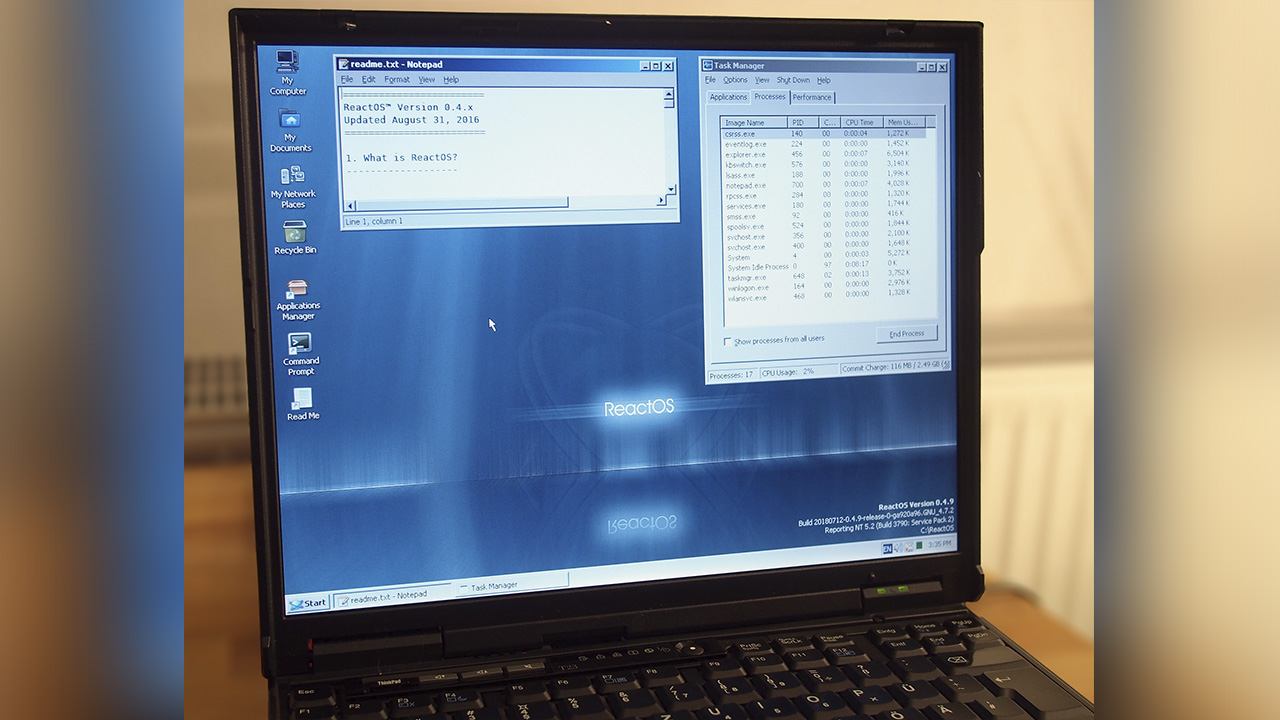Click Notepad horizontal scrollbar right arrow
Screen dimensions: 1280x720
click(661, 200)
